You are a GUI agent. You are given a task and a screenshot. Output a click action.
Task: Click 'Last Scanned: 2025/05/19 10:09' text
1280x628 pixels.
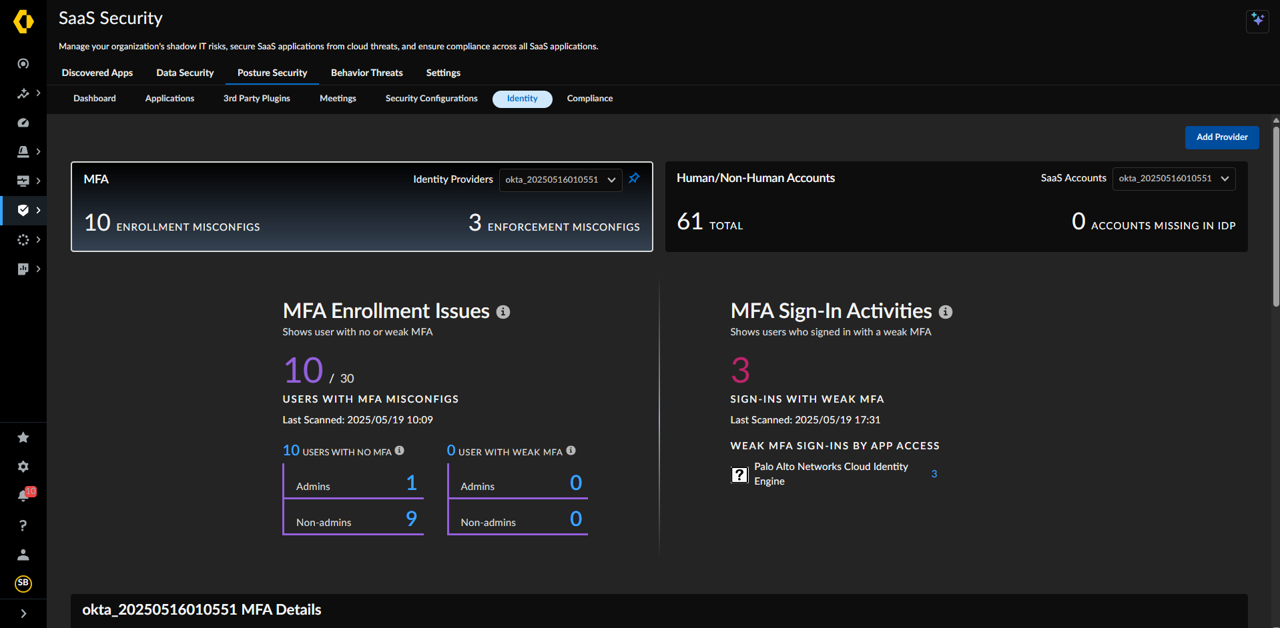[358, 420]
